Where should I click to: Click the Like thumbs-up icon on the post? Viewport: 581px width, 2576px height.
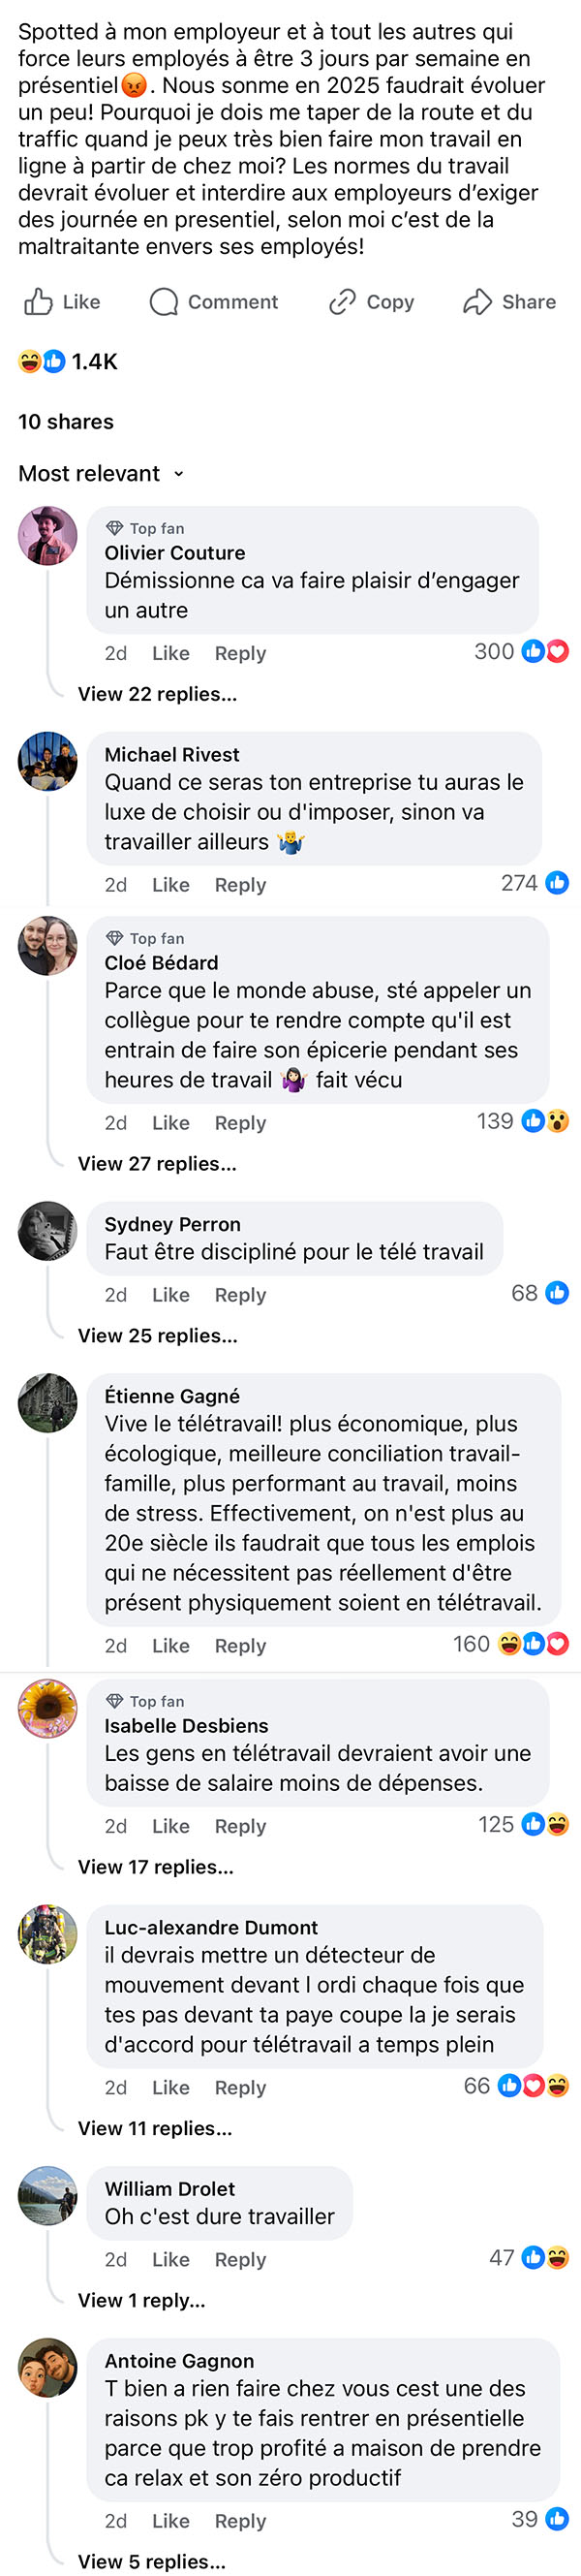click(x=38, y=302)
